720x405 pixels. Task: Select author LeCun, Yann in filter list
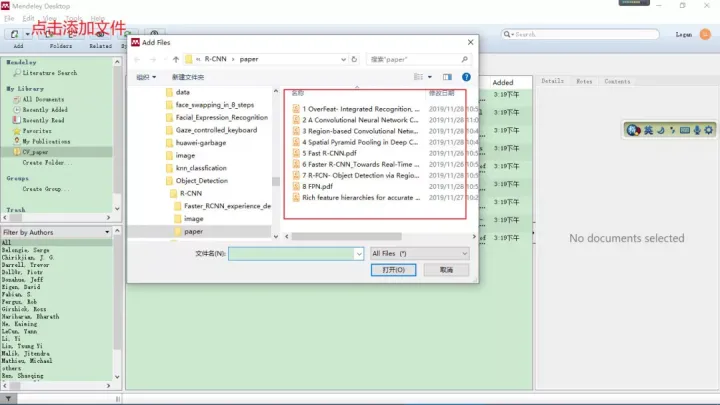point(19,331)
